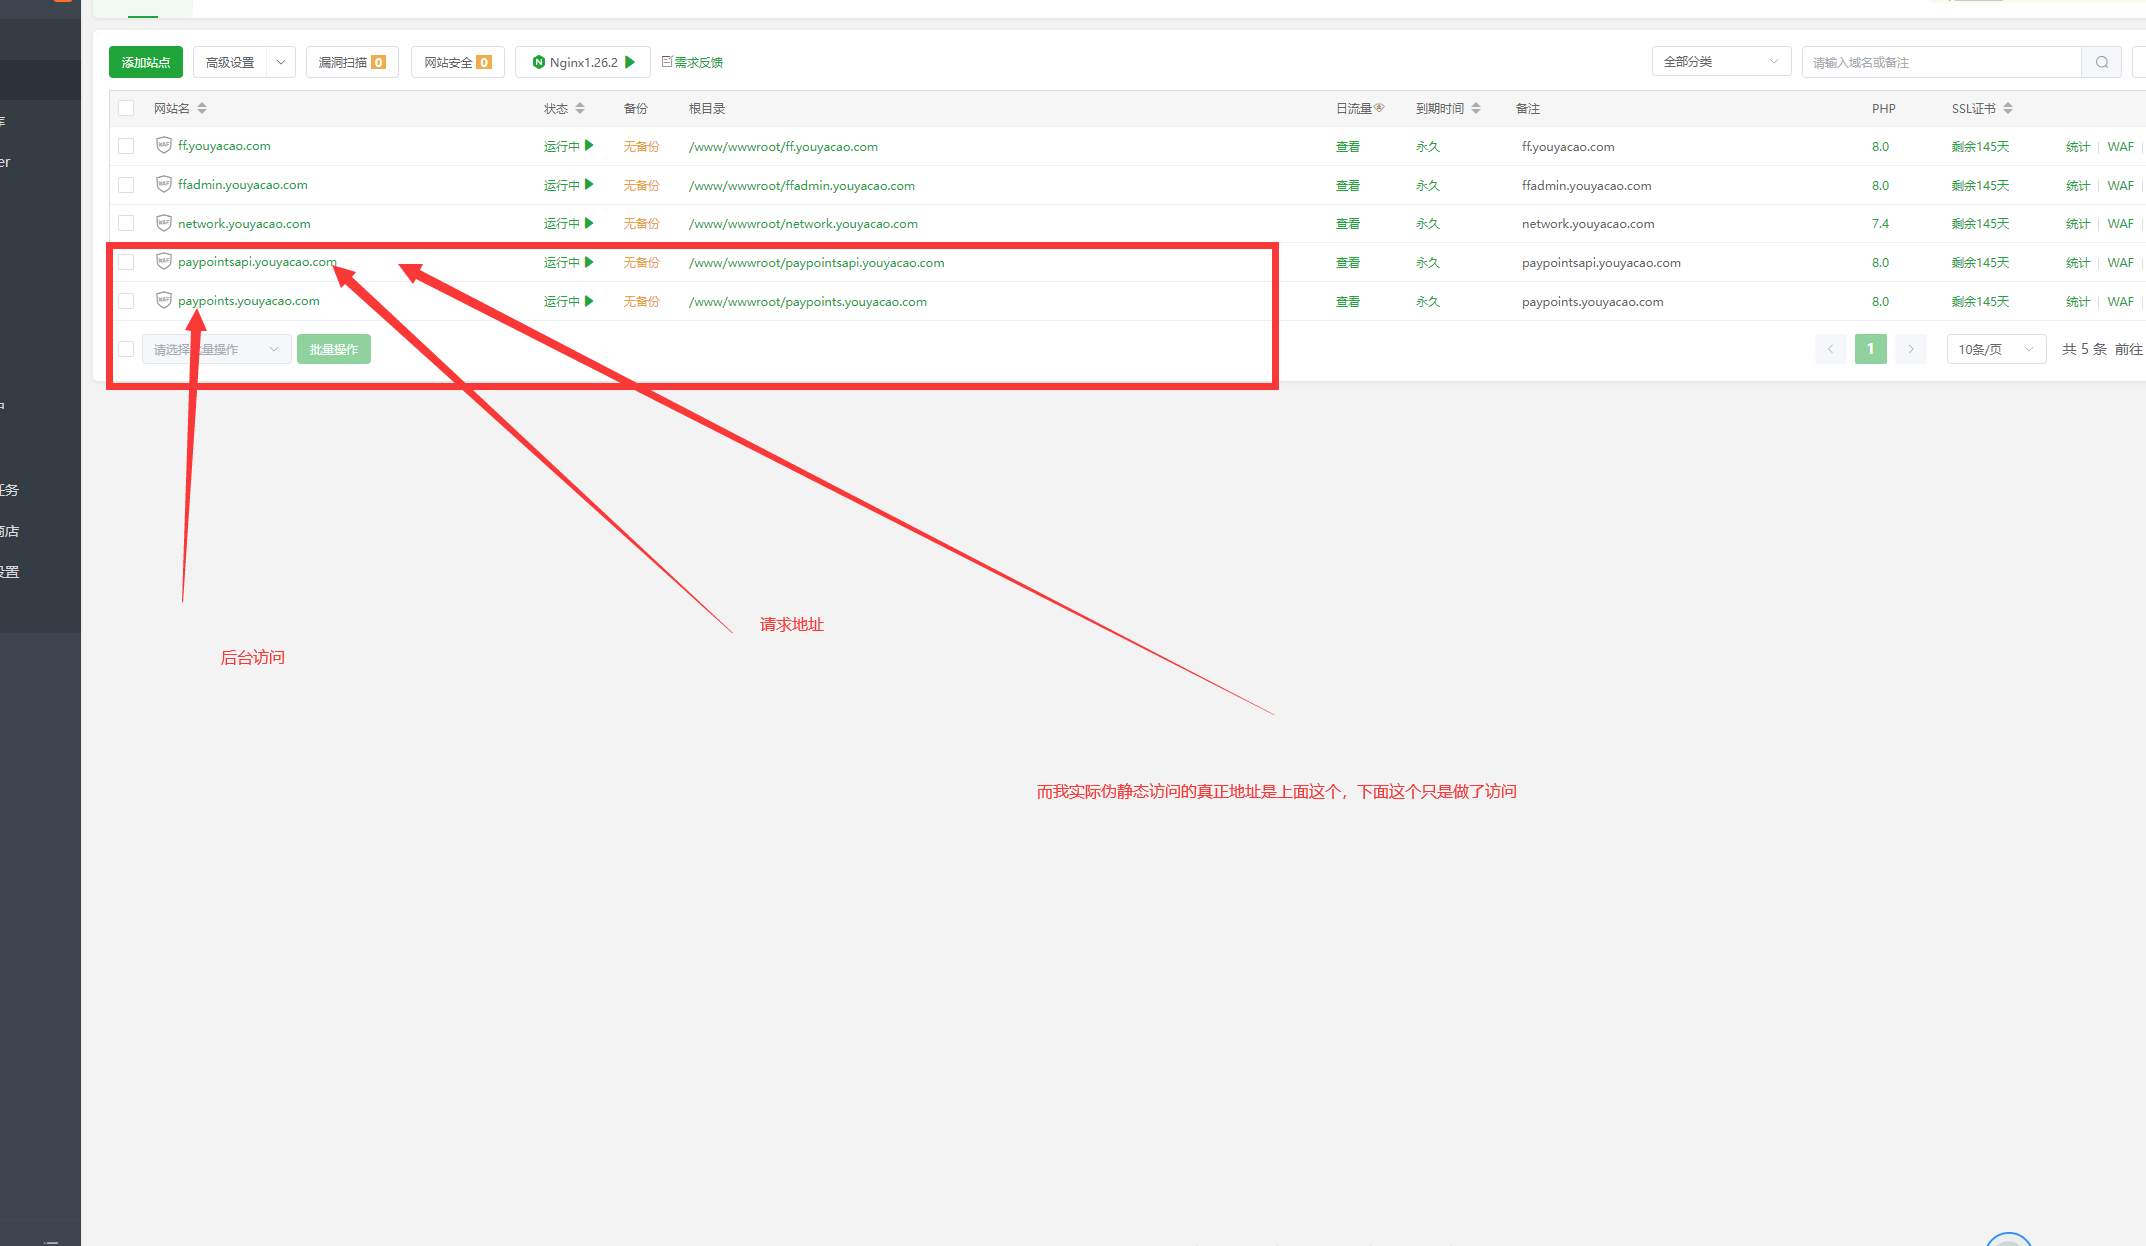Image resolution: width=2146 pixels, height=1246 pixels.
Task: Click the Nginx1.26.2 button
Action: coord(583,62)
